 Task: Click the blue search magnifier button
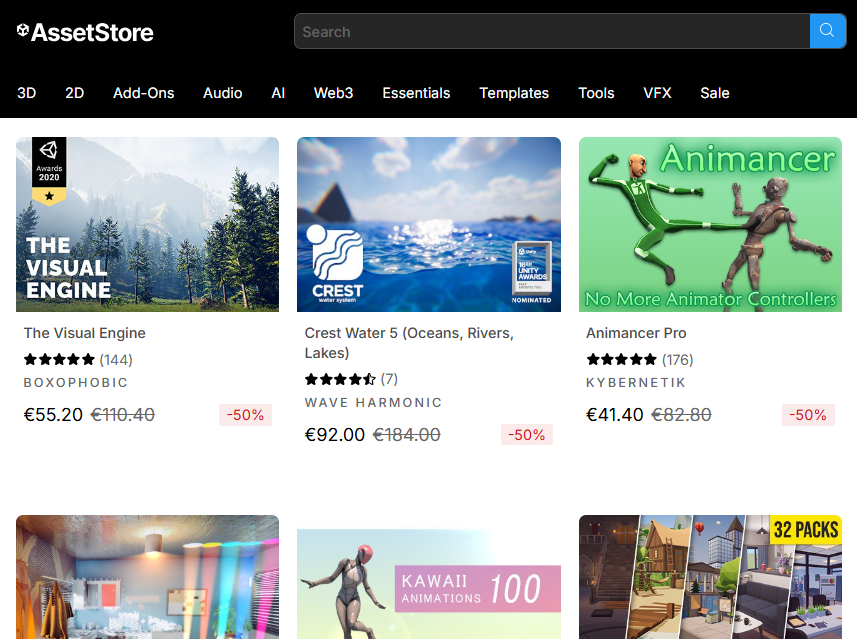pyautogui.click(x=826, y=31)
